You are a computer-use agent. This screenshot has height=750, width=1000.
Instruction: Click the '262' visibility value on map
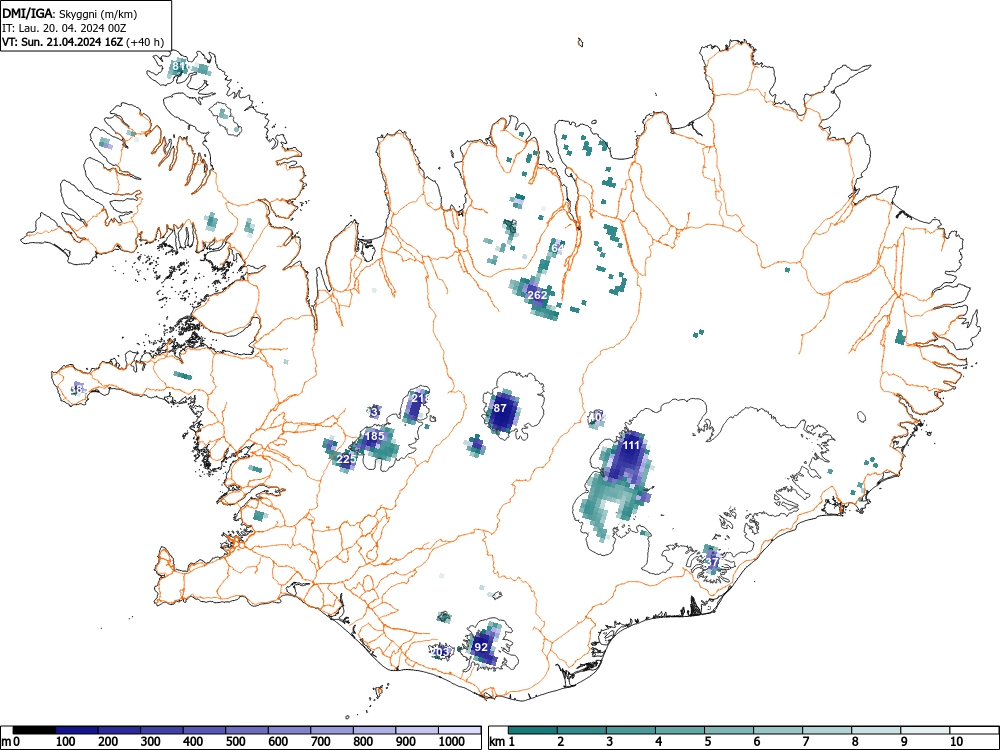tap(537, 295)
